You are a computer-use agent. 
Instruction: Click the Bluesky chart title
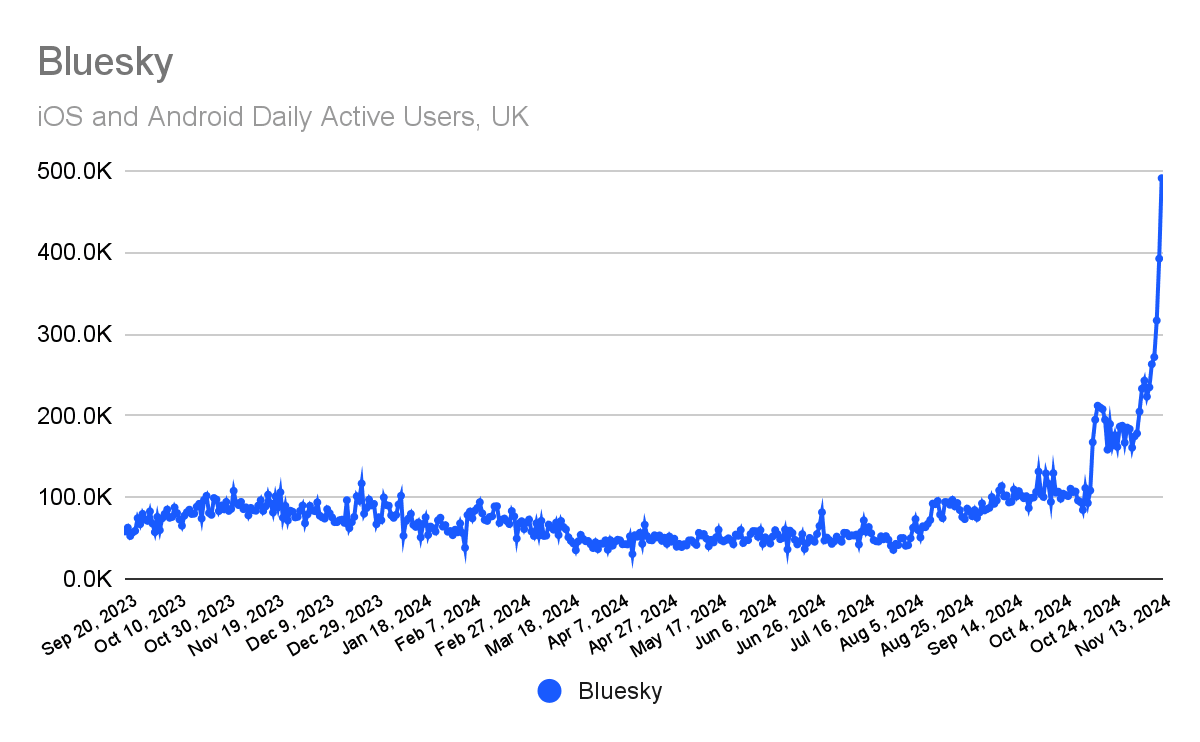pos(105,62)
